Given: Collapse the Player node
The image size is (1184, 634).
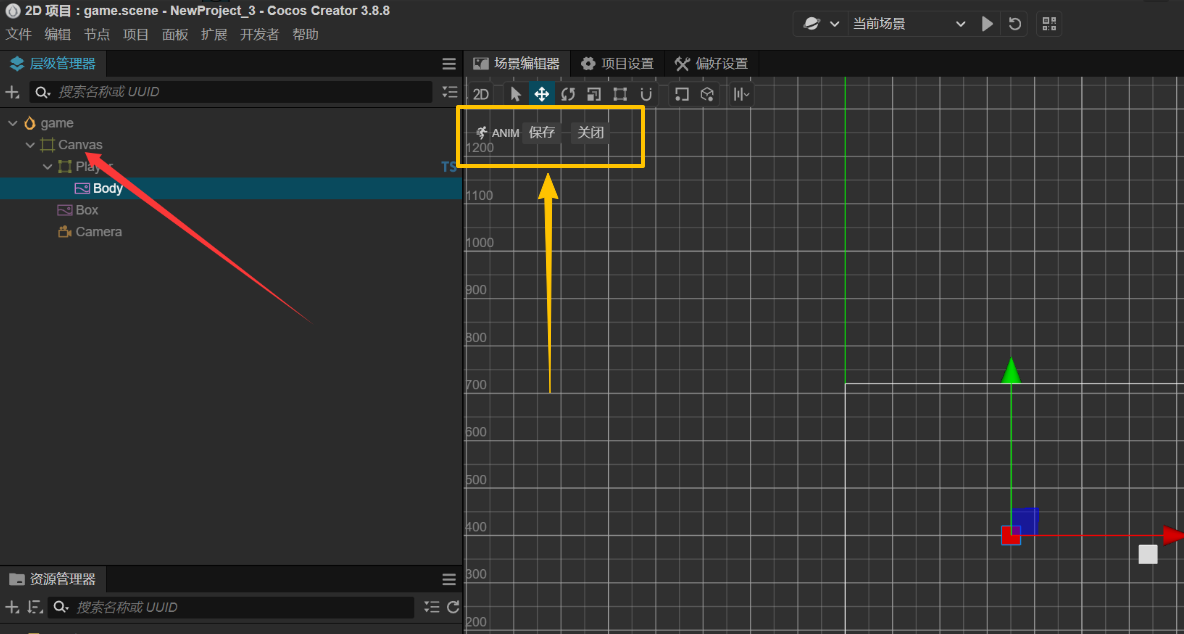Looking at the screenshot, I should (48, 167).
